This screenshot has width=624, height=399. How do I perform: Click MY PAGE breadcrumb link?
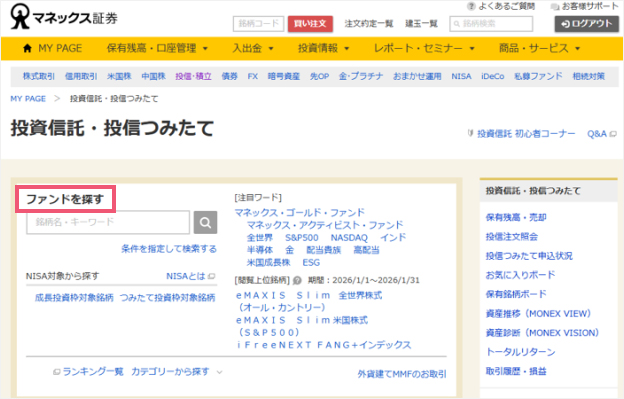pos(28,99)
